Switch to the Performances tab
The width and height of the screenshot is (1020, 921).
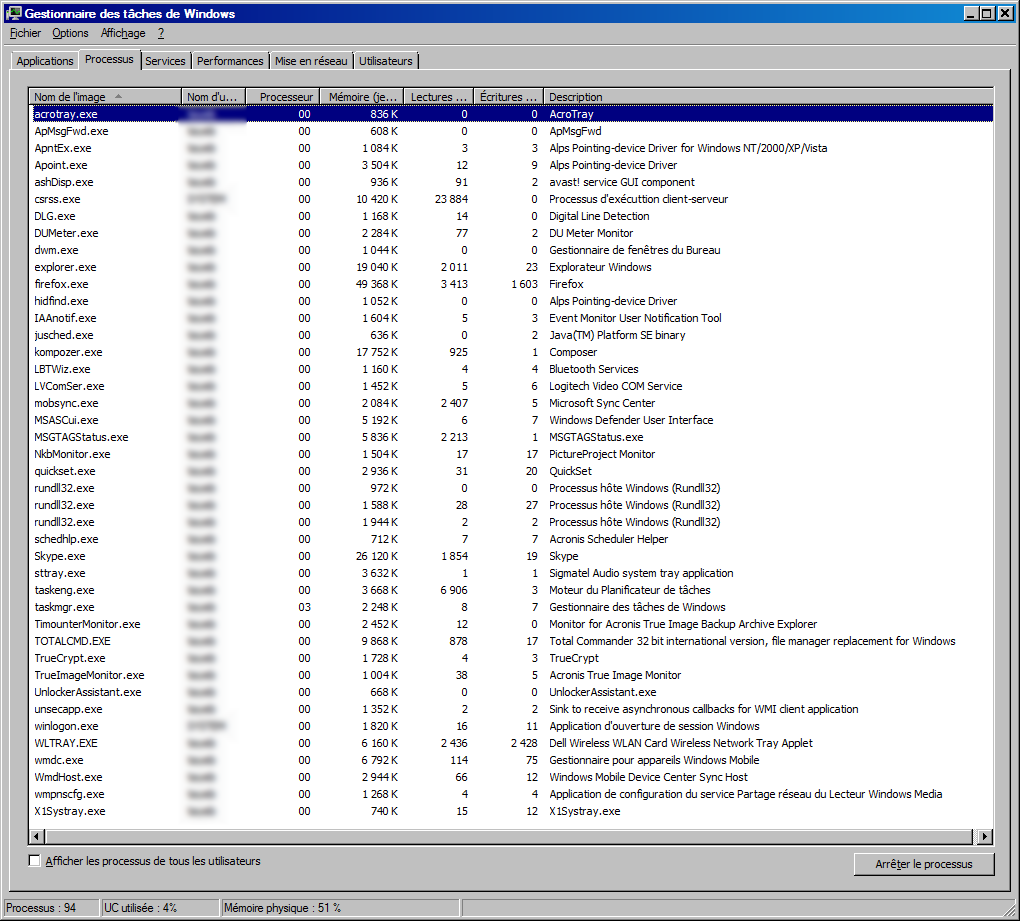[230, 61]
